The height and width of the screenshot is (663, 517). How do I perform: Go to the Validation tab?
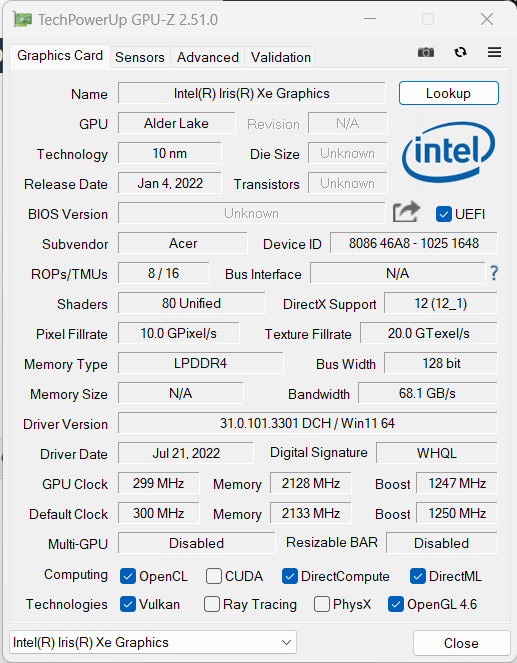click(x=281, y=57)
